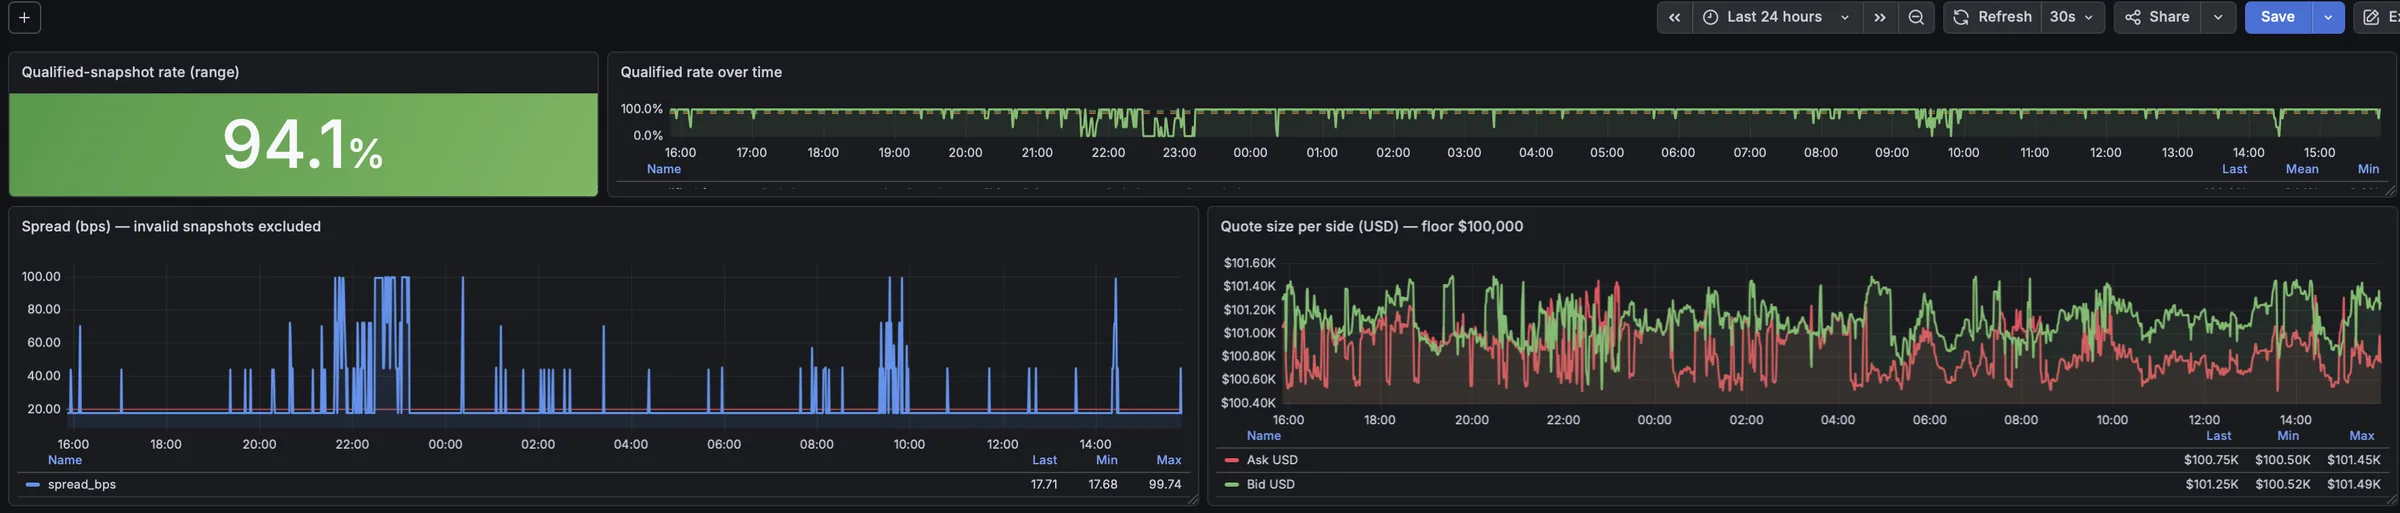Sort Quote size legend by Min column
This screenshot has width=2400, height=513.
pyautogui.click(x=2288, y=435)
